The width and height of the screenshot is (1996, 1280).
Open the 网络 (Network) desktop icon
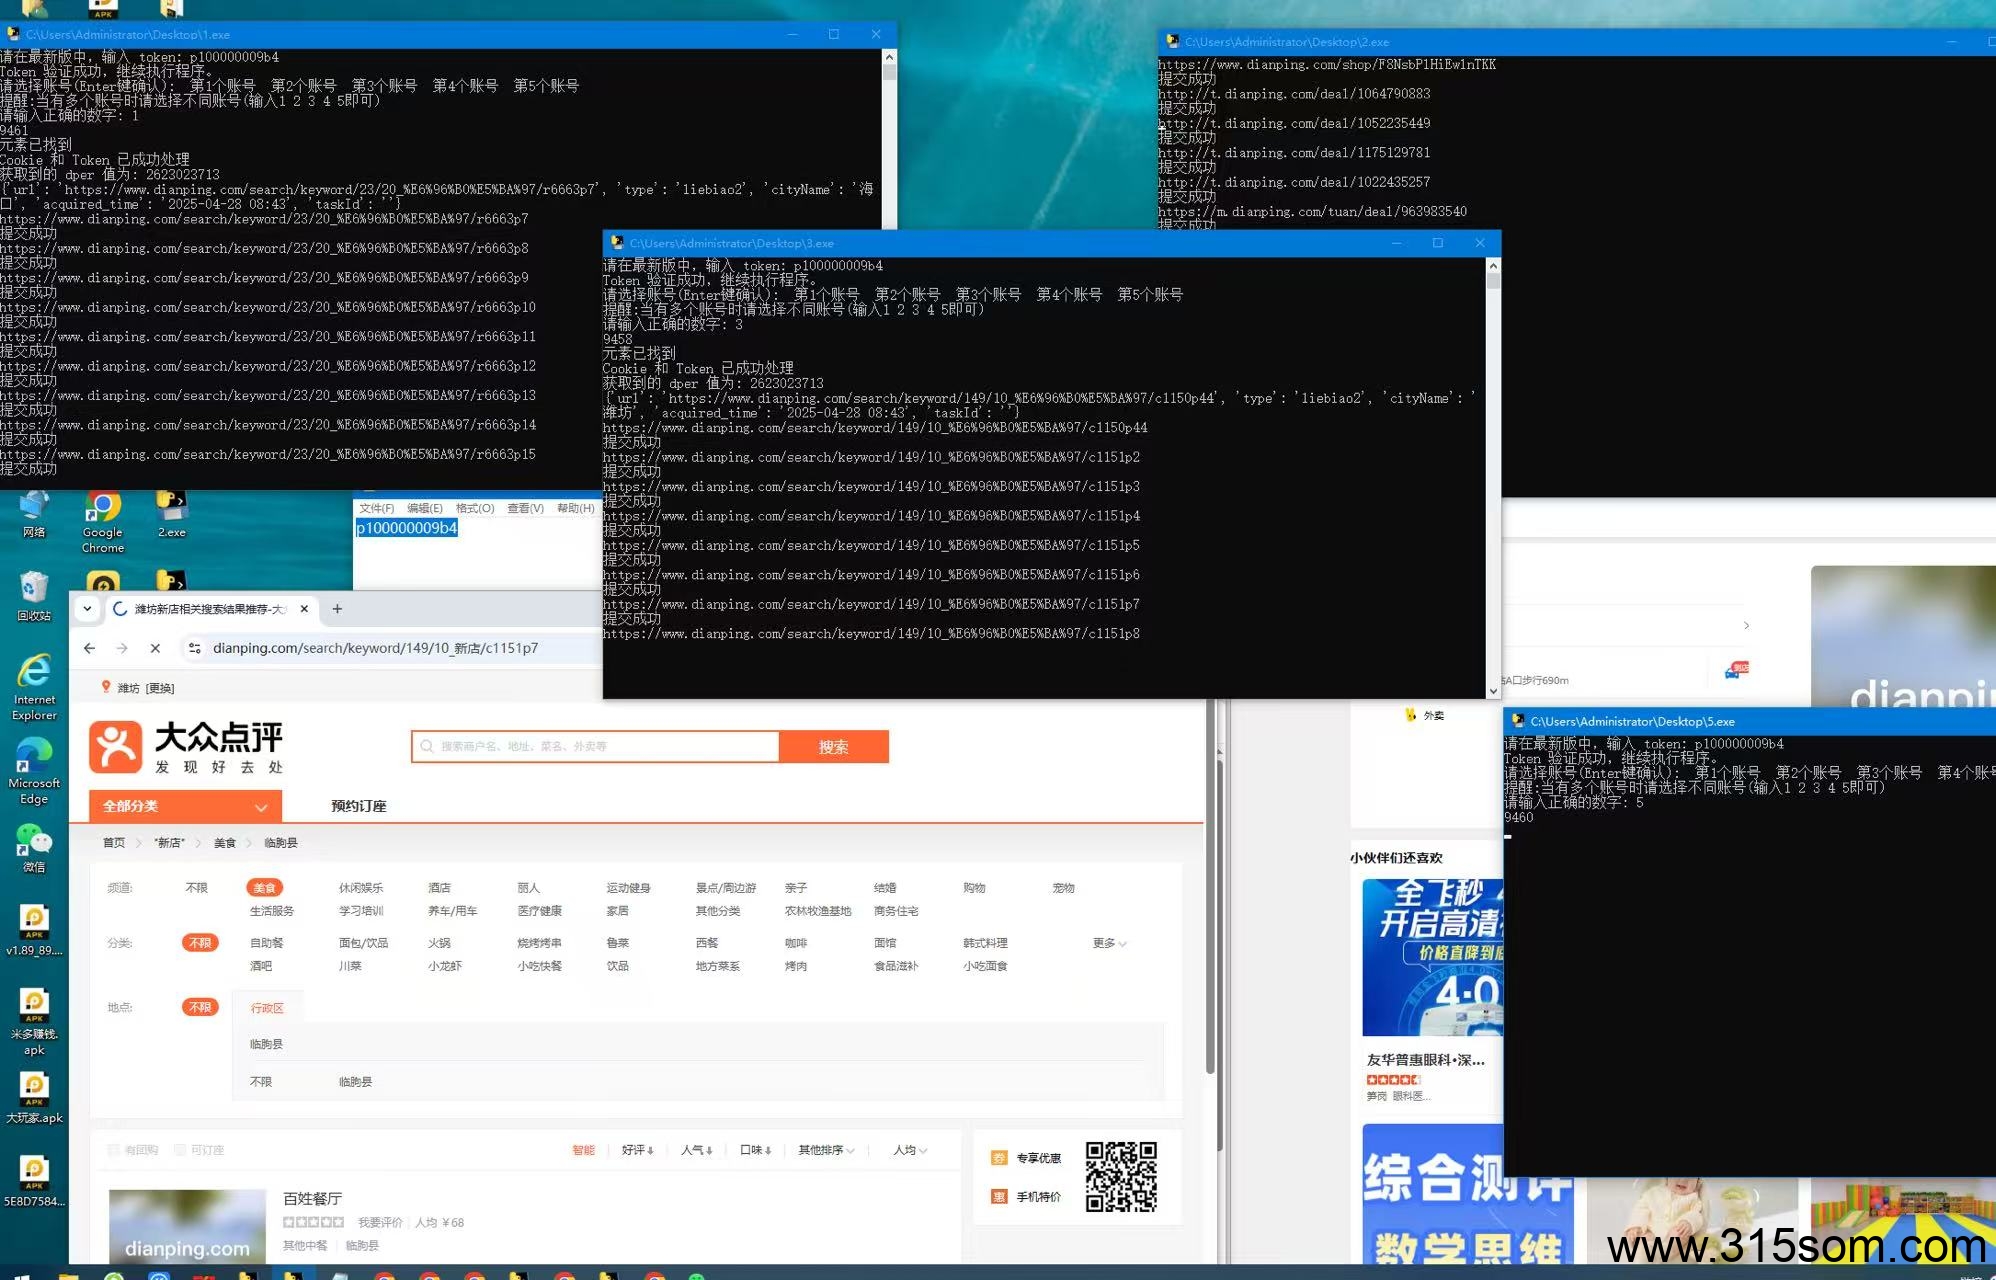[x=34, y=515]
